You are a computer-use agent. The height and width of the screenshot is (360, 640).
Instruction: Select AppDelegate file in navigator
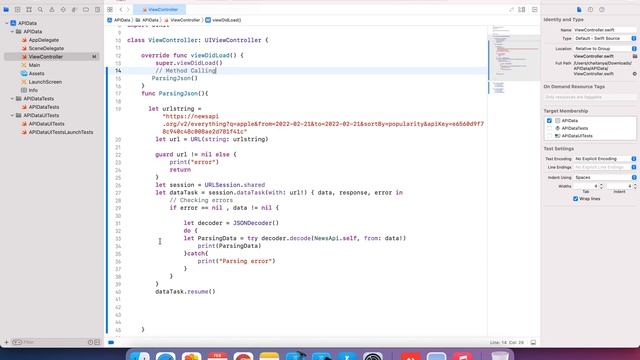click(44, 40)
